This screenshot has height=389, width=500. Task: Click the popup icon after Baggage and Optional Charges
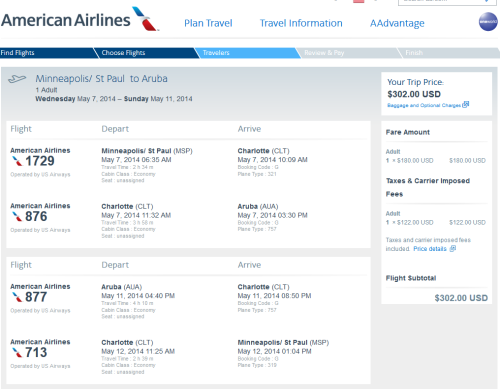(466, 105)
